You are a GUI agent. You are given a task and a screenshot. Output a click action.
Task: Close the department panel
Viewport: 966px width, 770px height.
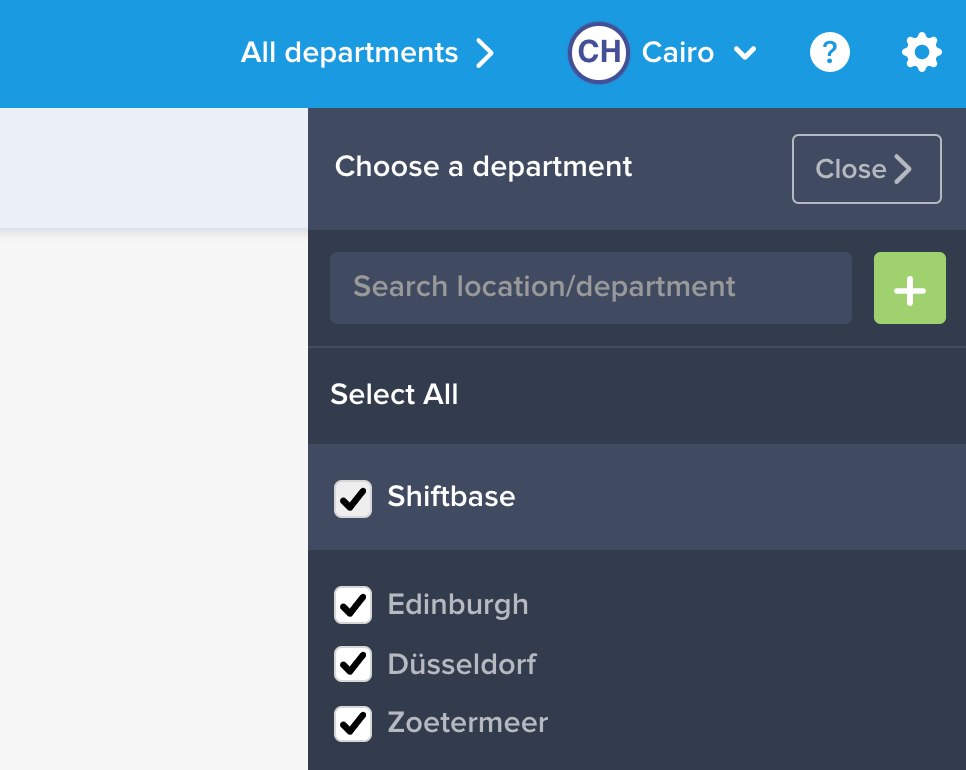click(865, 169)
